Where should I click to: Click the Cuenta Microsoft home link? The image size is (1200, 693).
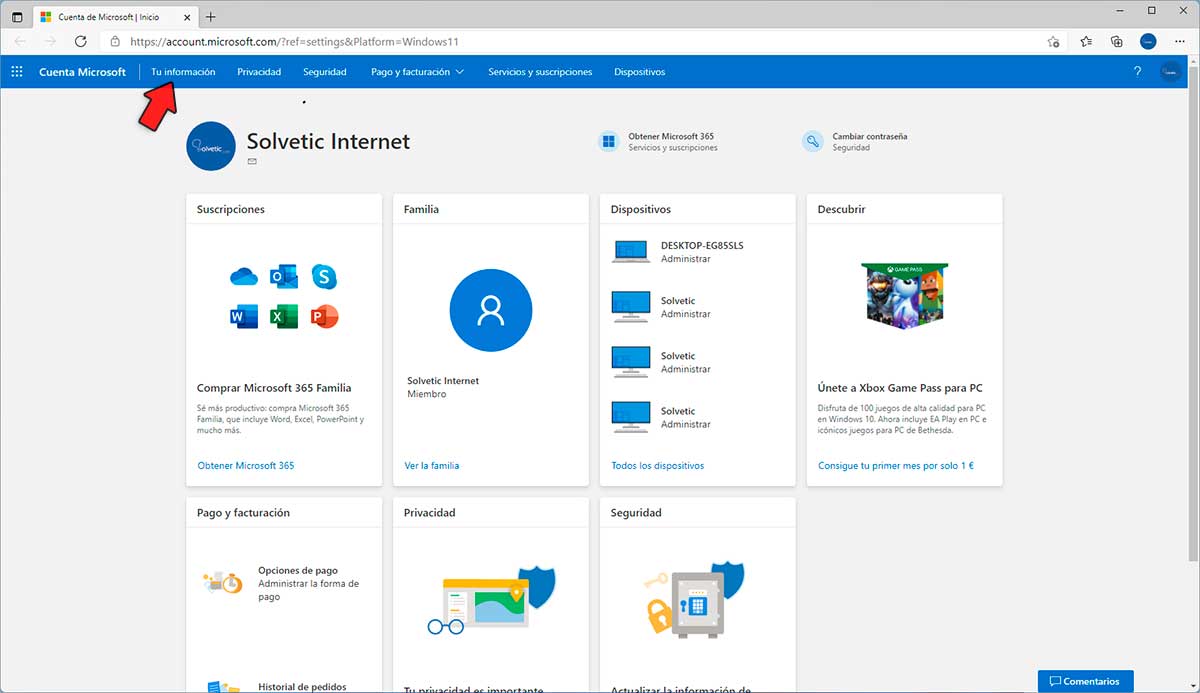[x=82, y=72]
